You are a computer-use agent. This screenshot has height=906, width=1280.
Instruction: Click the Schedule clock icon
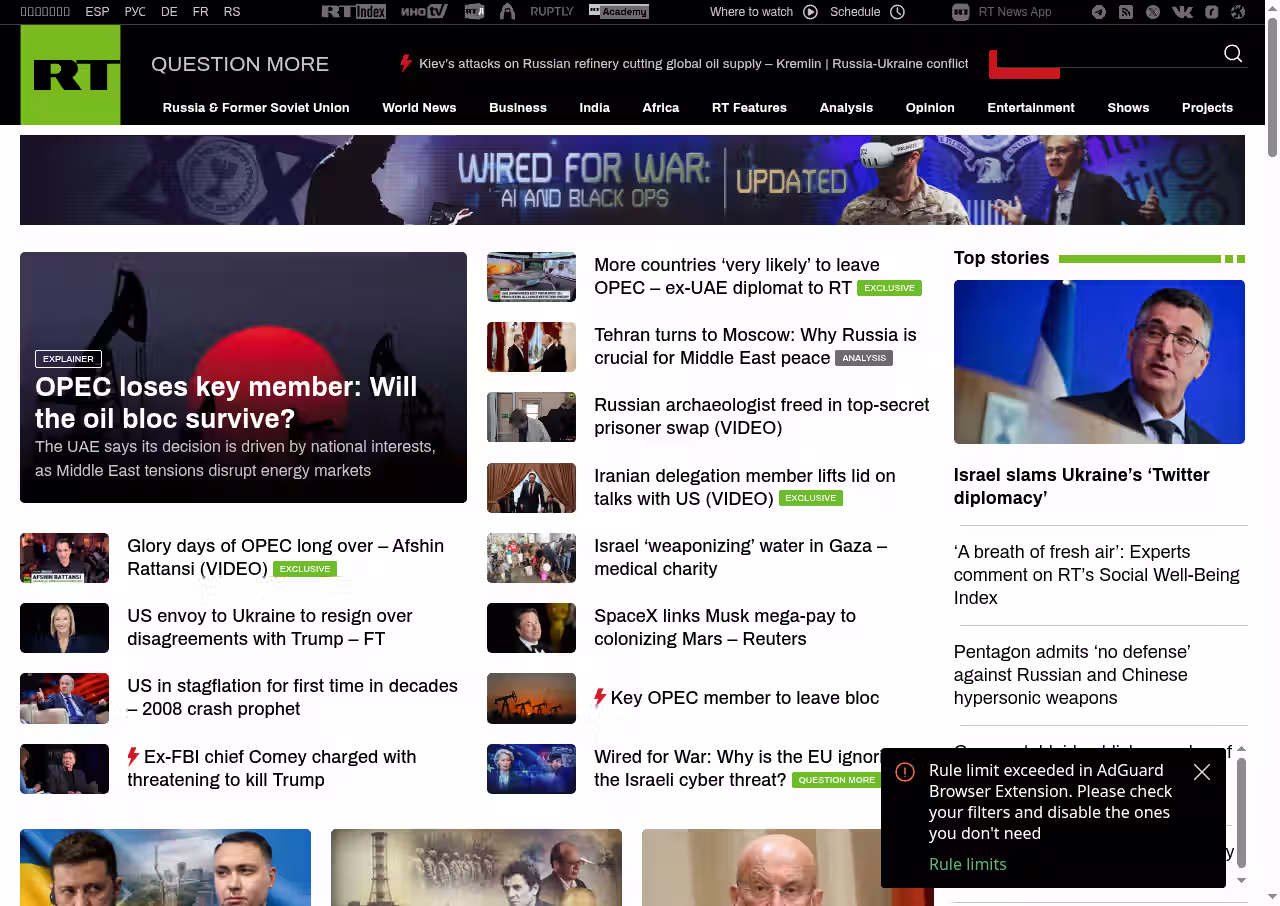pos(897,12)
